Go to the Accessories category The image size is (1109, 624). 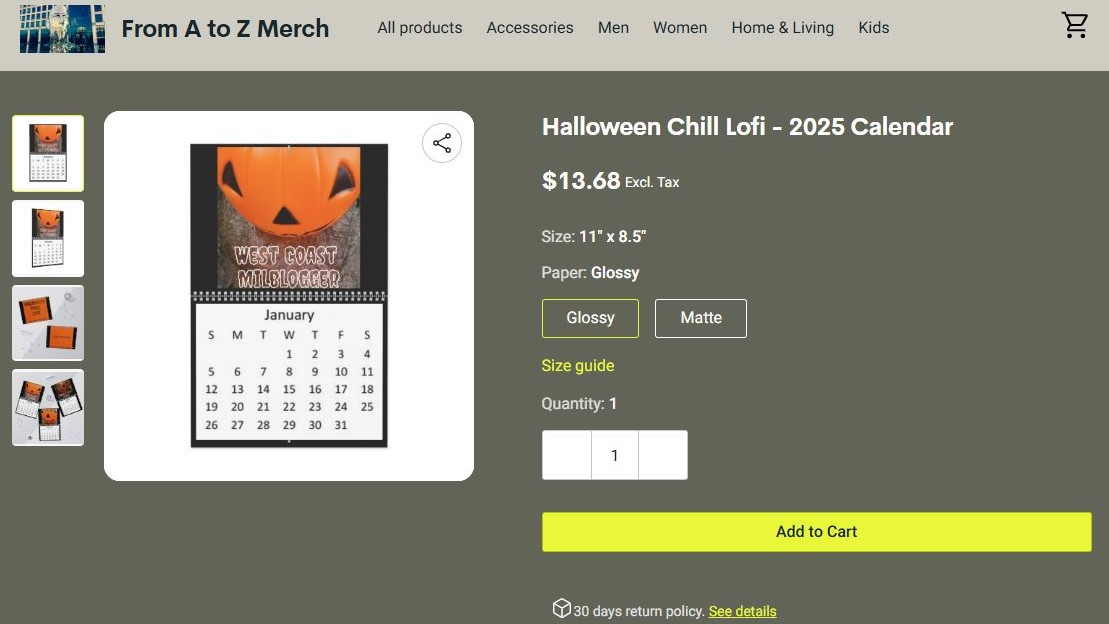point(530,28)
